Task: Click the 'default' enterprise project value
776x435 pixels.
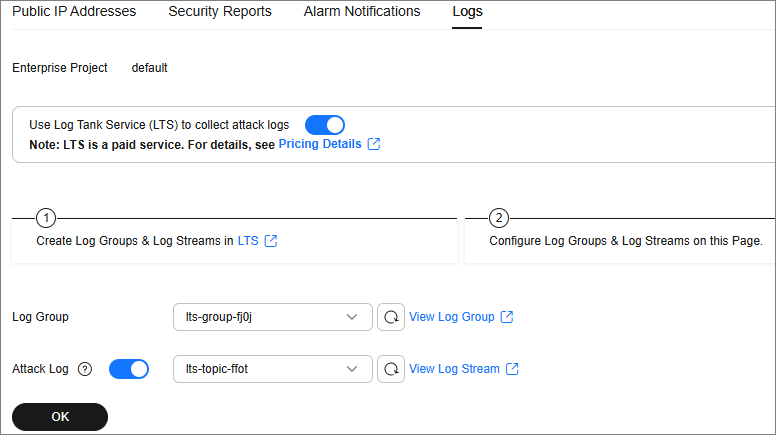Action: click(x=149, y=68)
